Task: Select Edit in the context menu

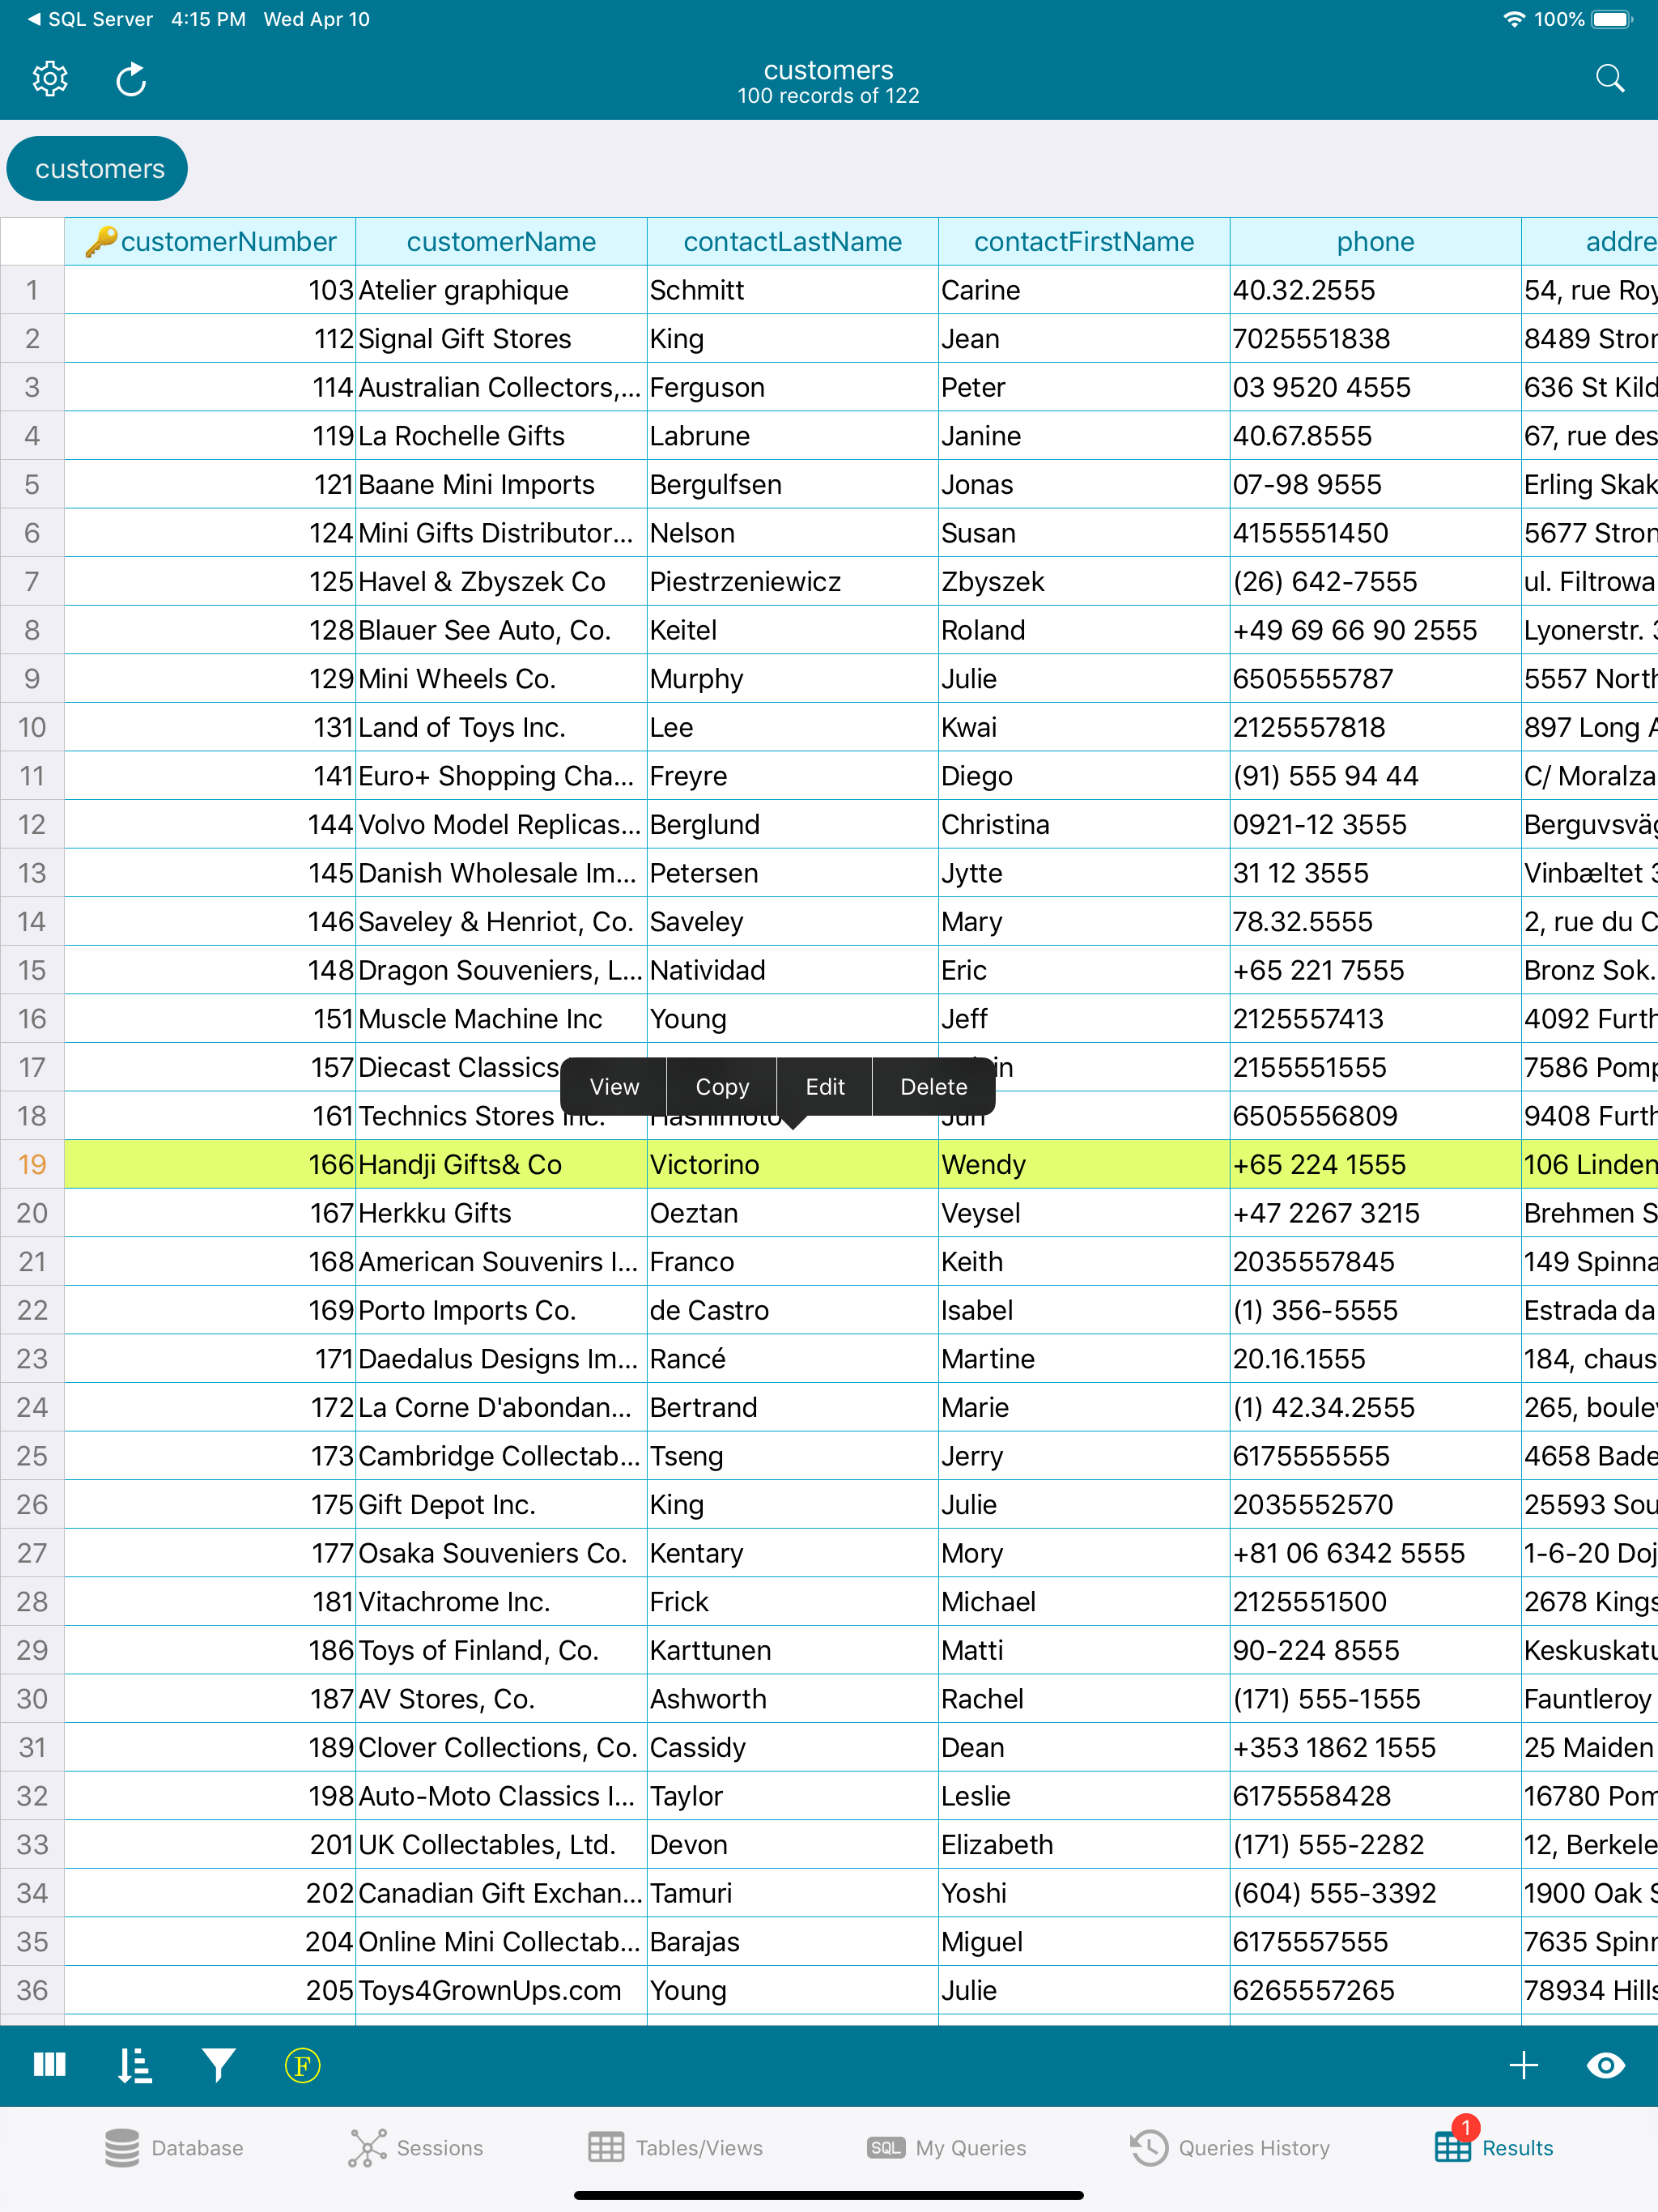Action: (824, 1087)
